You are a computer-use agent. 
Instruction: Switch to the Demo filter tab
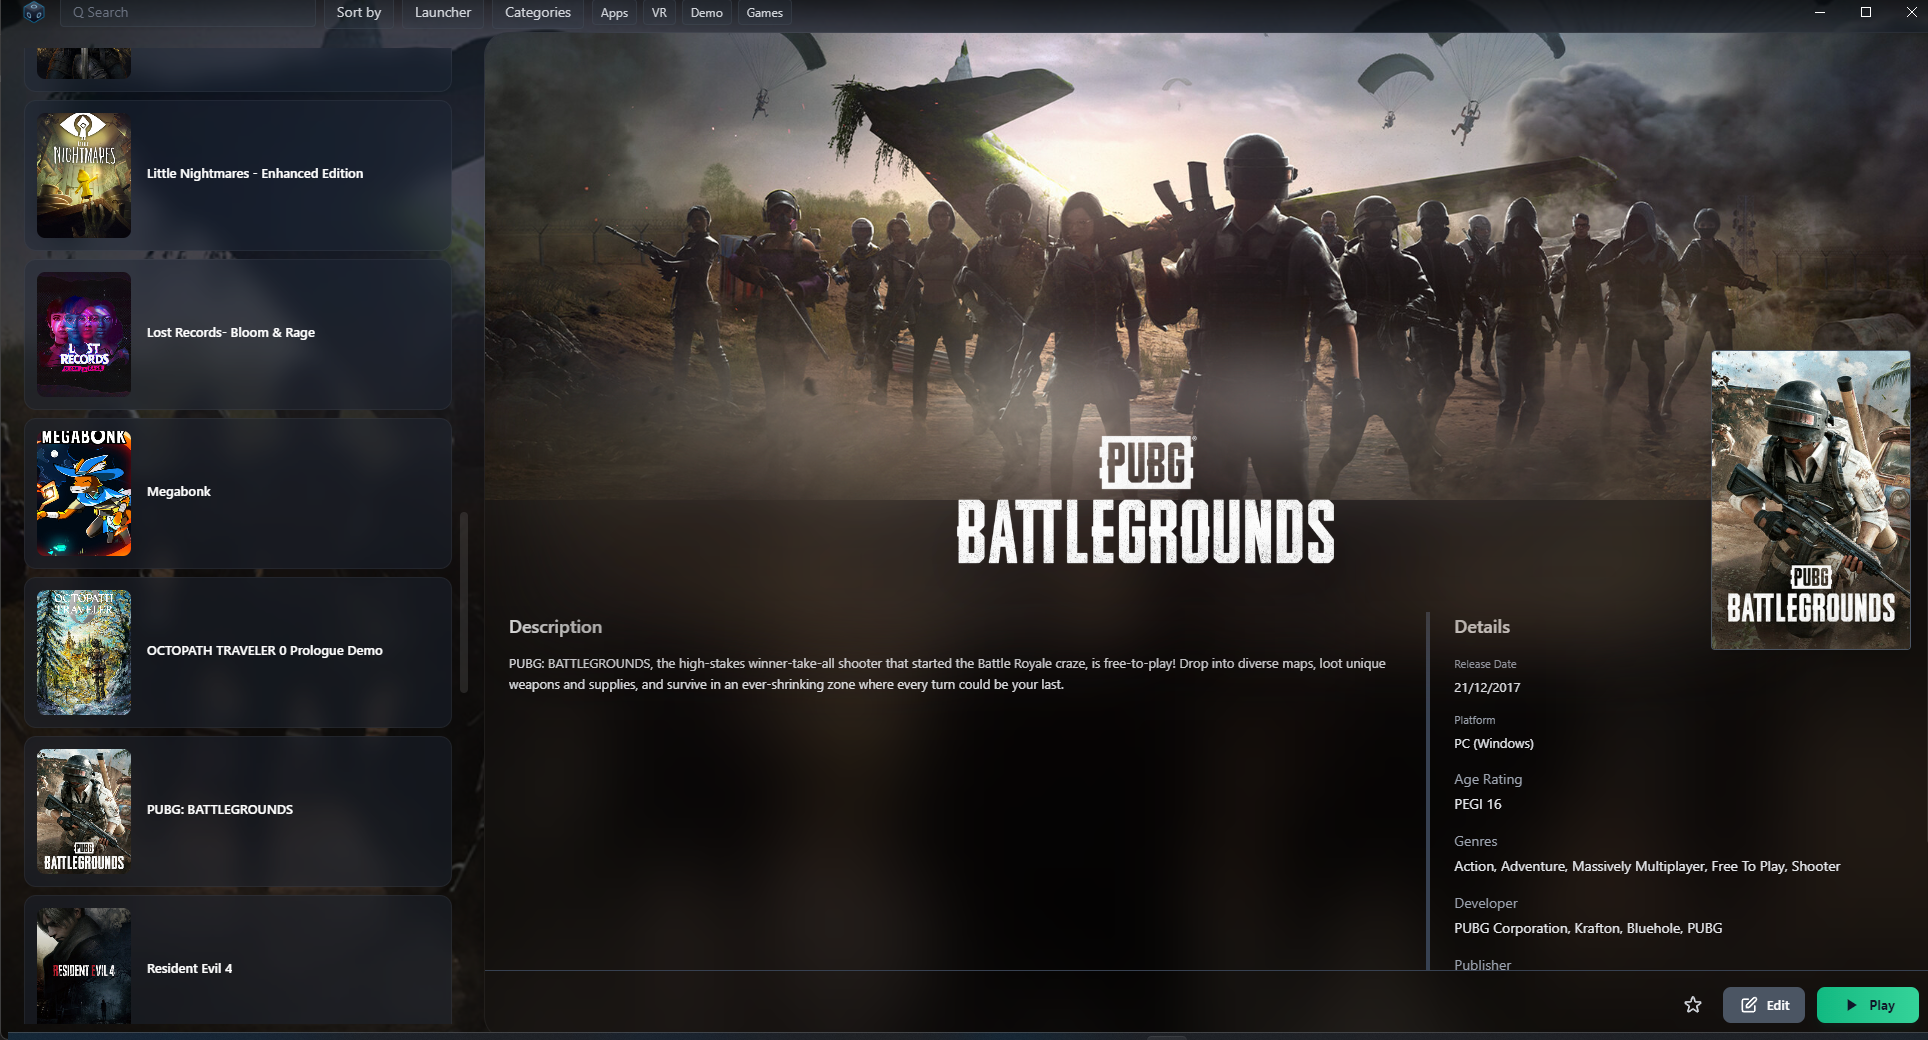[706, 13]
